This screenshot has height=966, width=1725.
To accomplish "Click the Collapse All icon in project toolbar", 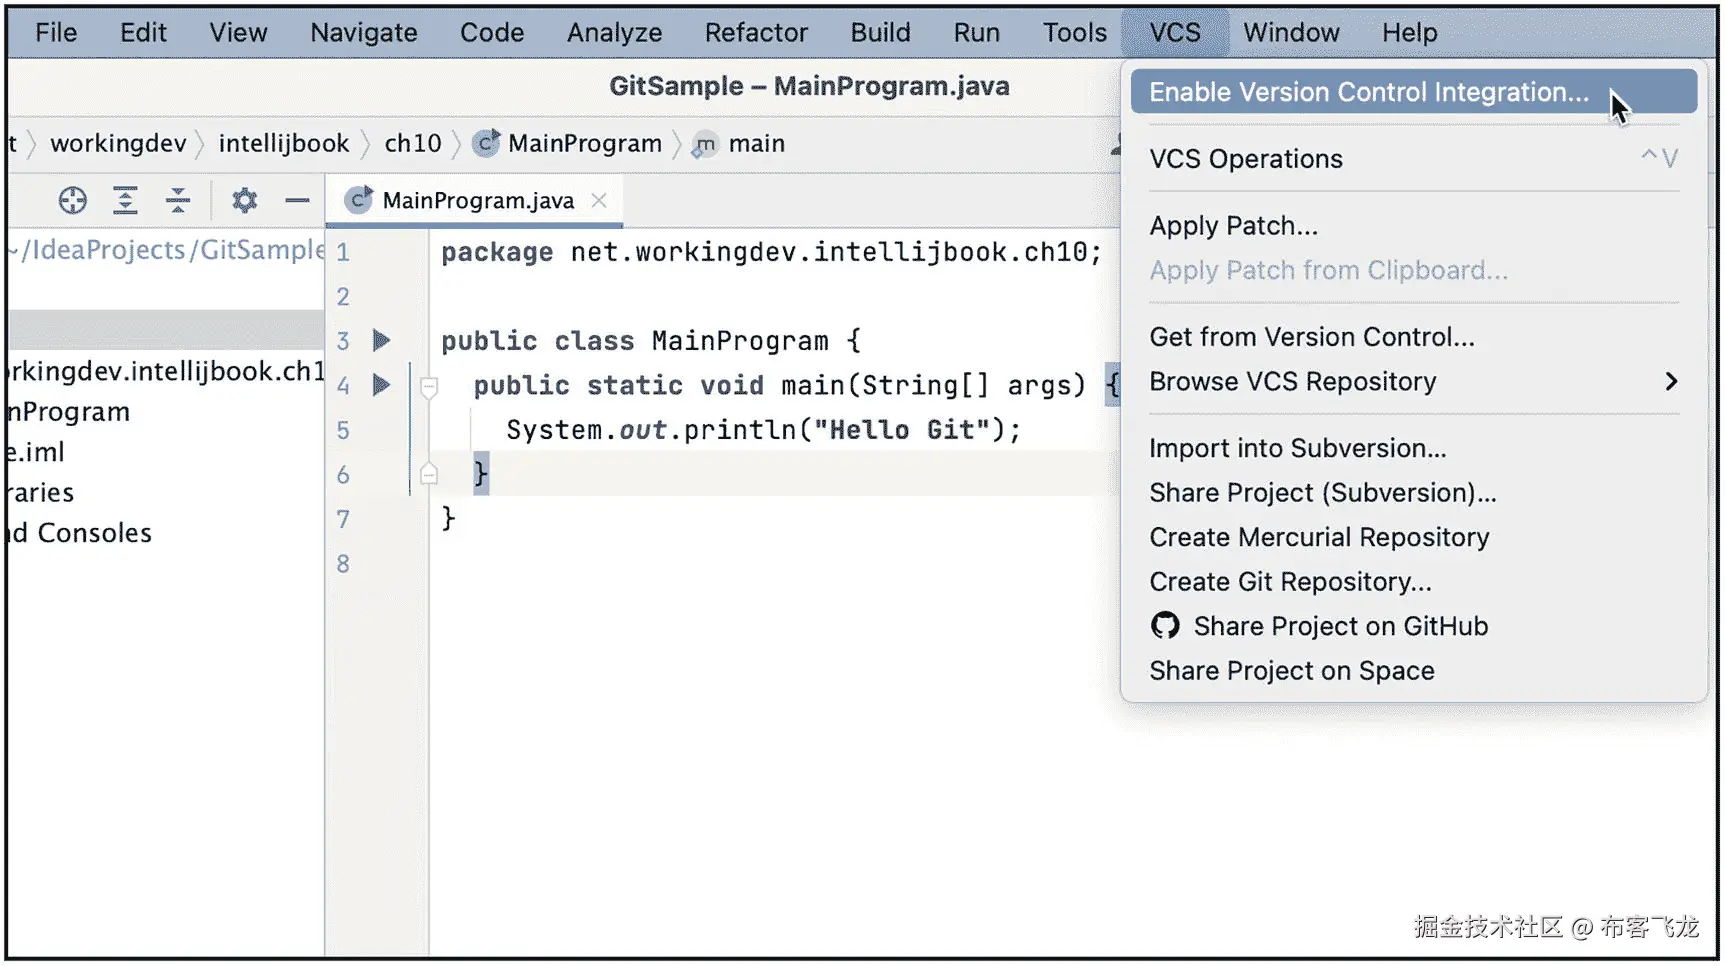I will pyautogui.click(x=178, y=201).
